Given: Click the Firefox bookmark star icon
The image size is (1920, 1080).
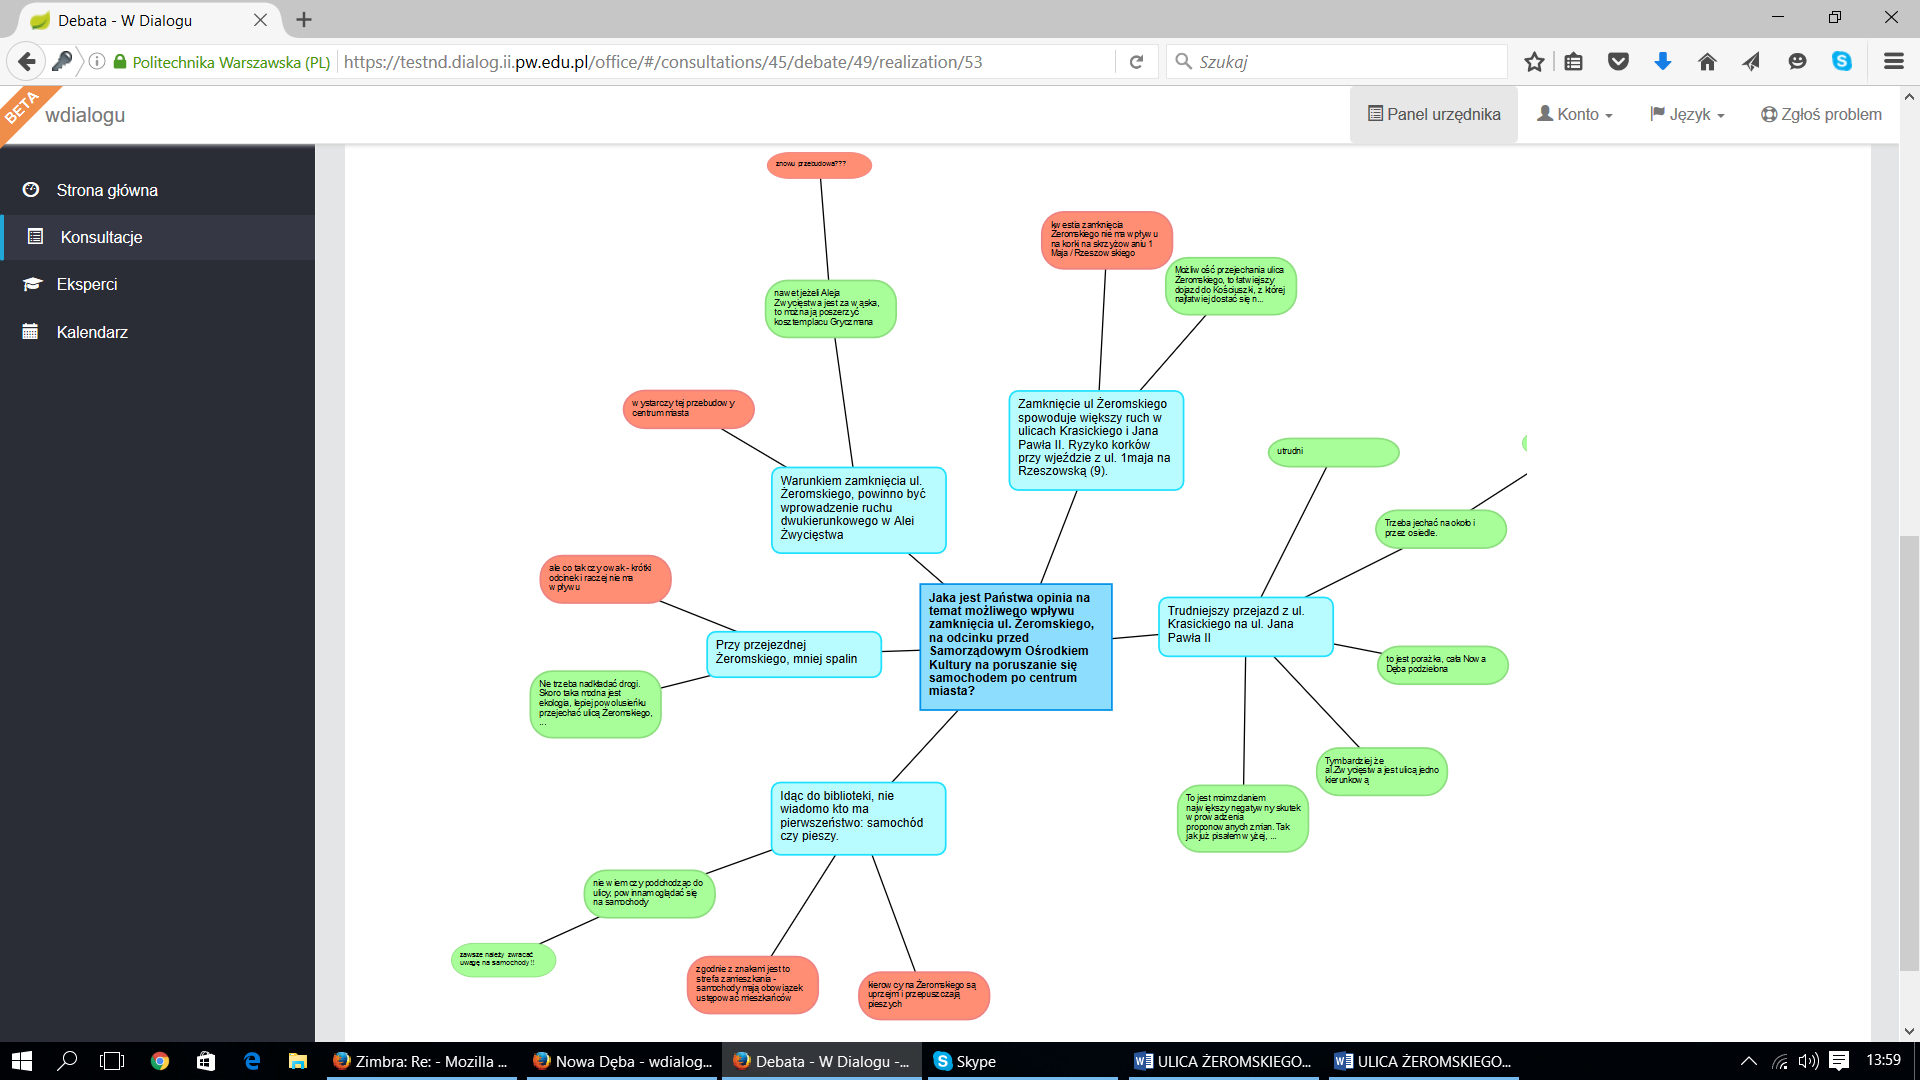Looking at the screenshot, I should click(x=1534, y=62).
